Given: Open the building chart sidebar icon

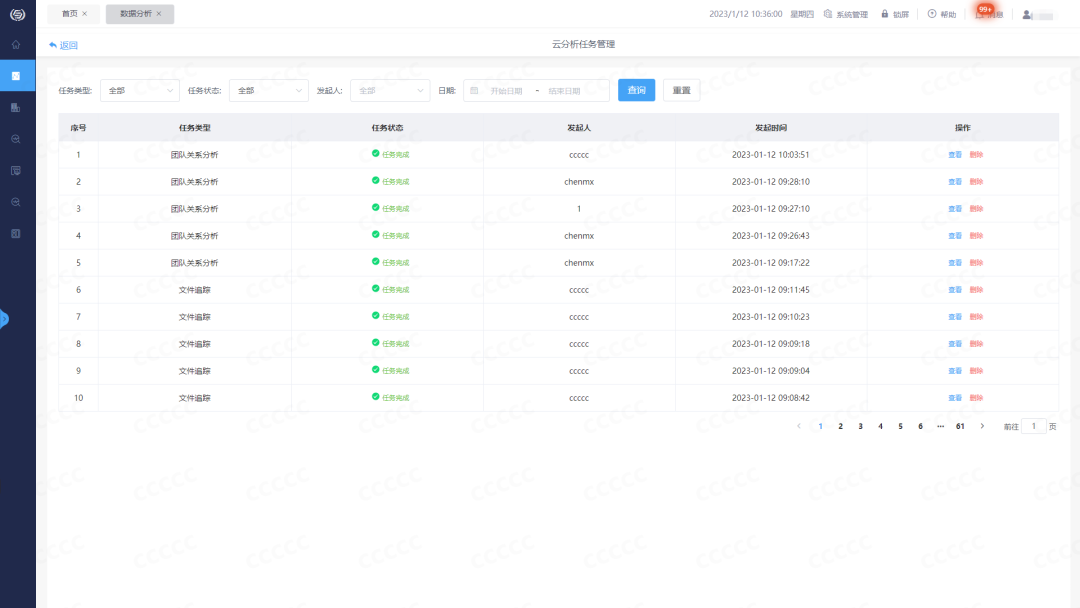Looking at the screenshot, I should pos(16,107).
